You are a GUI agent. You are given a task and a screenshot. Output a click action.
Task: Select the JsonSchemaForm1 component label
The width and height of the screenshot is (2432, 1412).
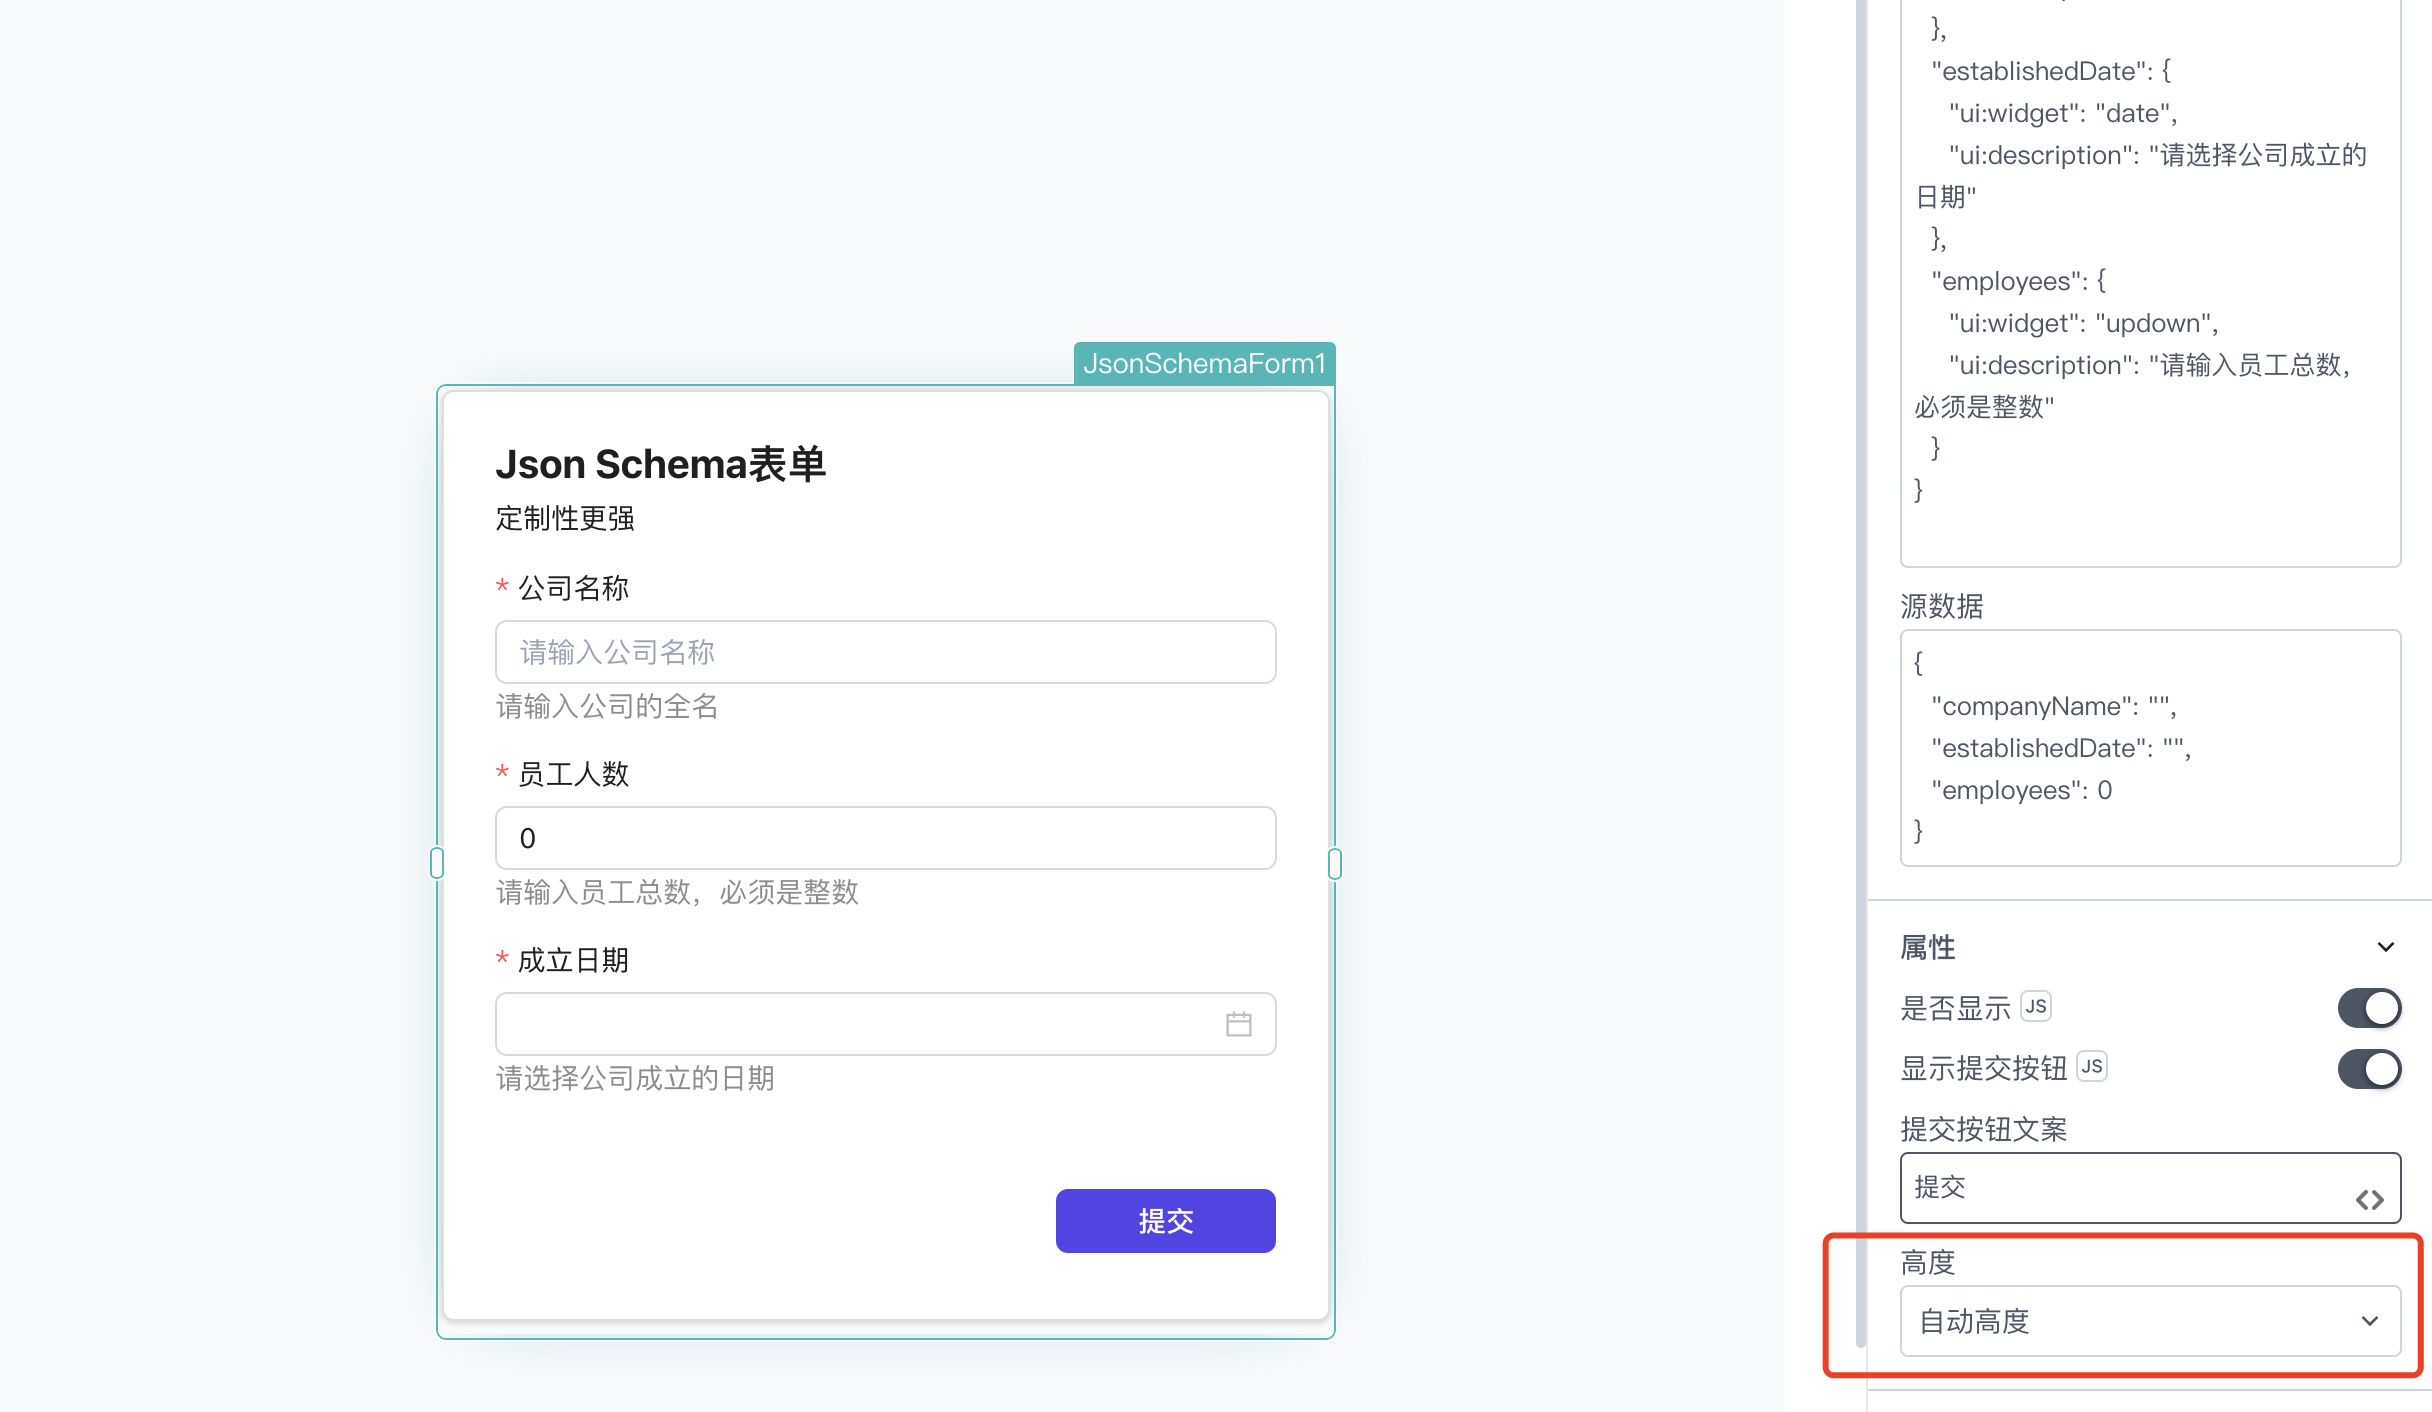pos(1204,363)
